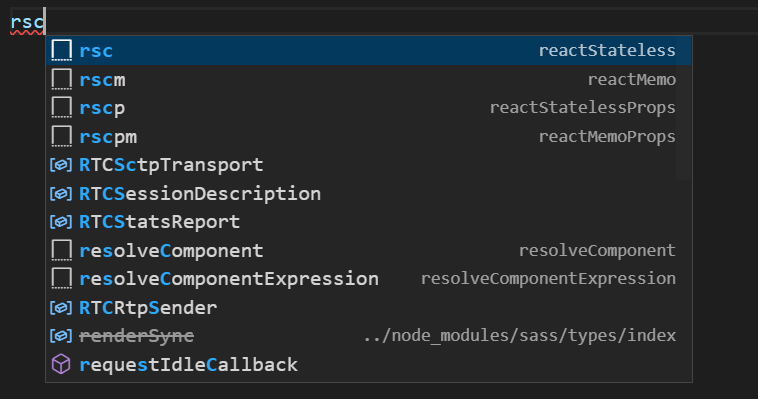Click the variable icon beside RTCRtpSender
The image size is (758, 399).
coord(61,308)
